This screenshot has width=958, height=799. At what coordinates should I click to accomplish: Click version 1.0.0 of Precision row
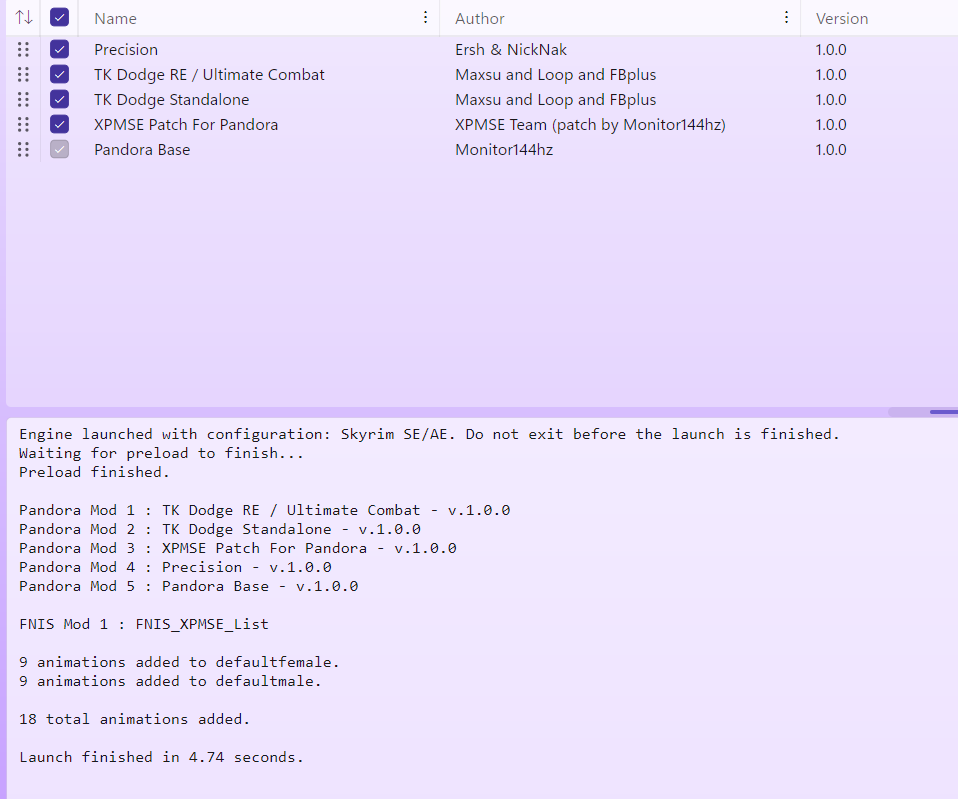(x=831, y=49)
